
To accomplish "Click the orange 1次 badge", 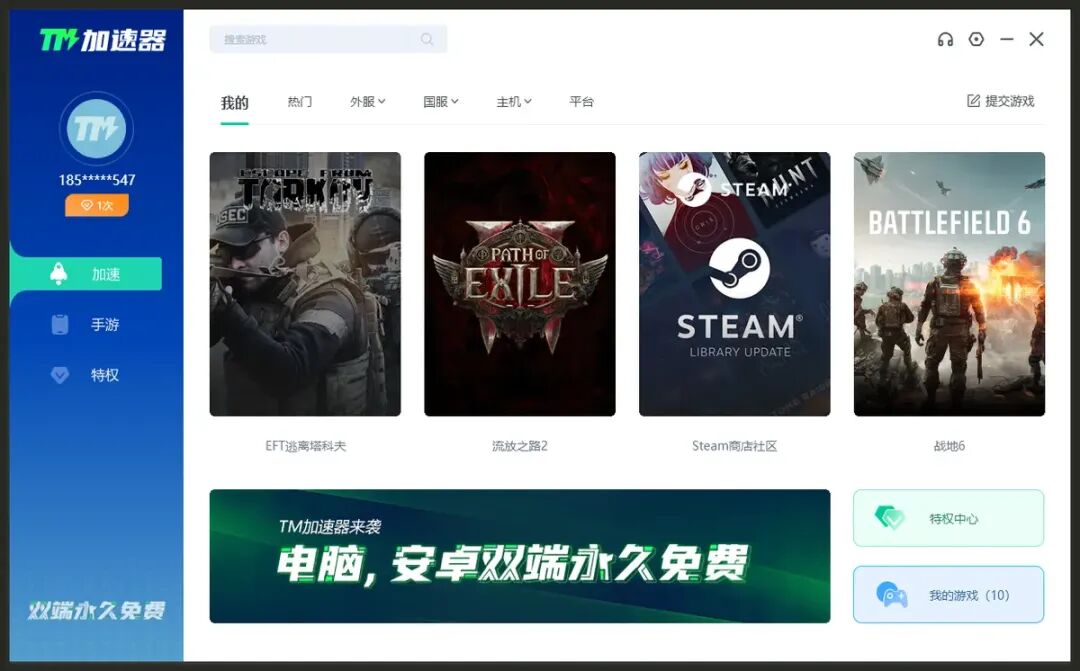I will coord(96,205).
